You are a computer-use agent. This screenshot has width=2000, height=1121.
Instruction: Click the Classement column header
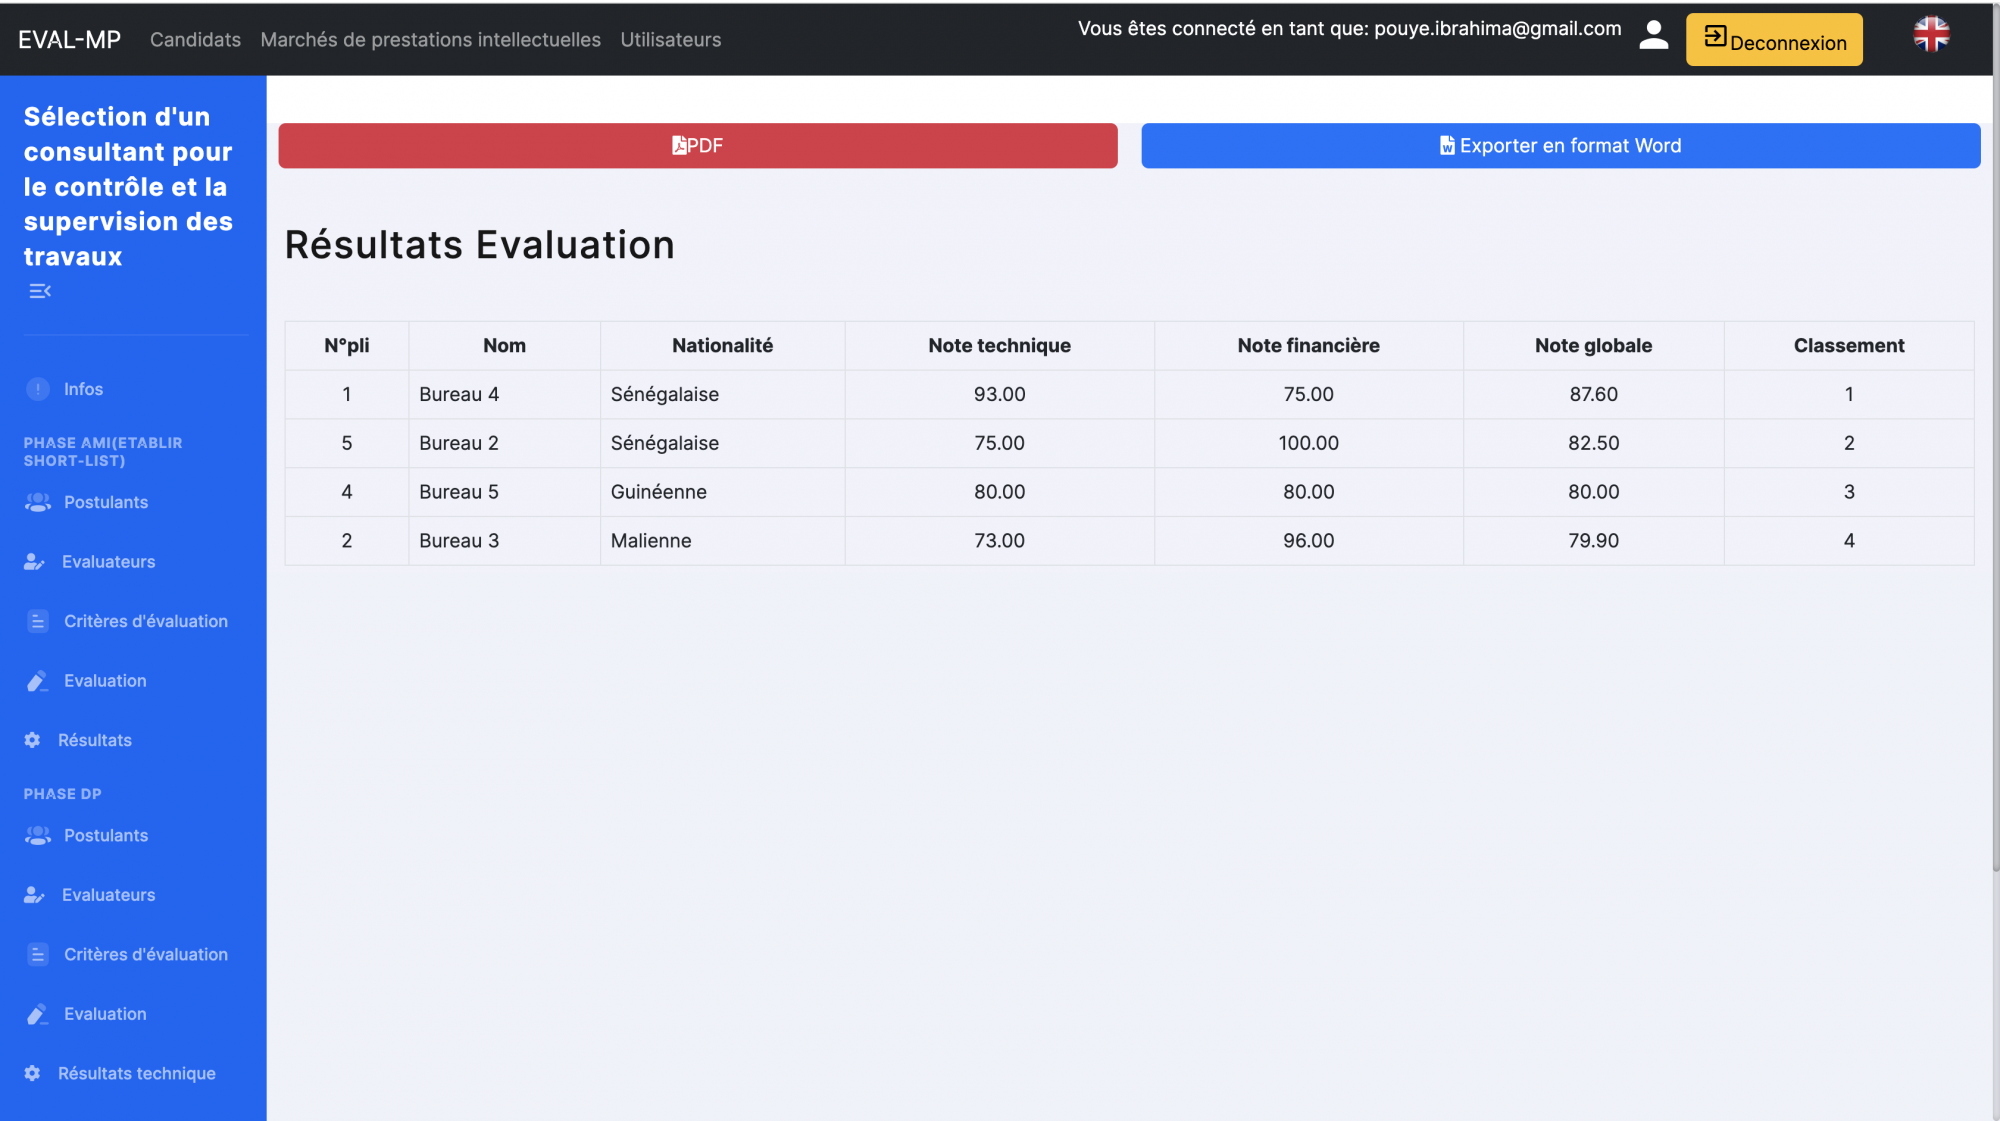click(1848, 346)
